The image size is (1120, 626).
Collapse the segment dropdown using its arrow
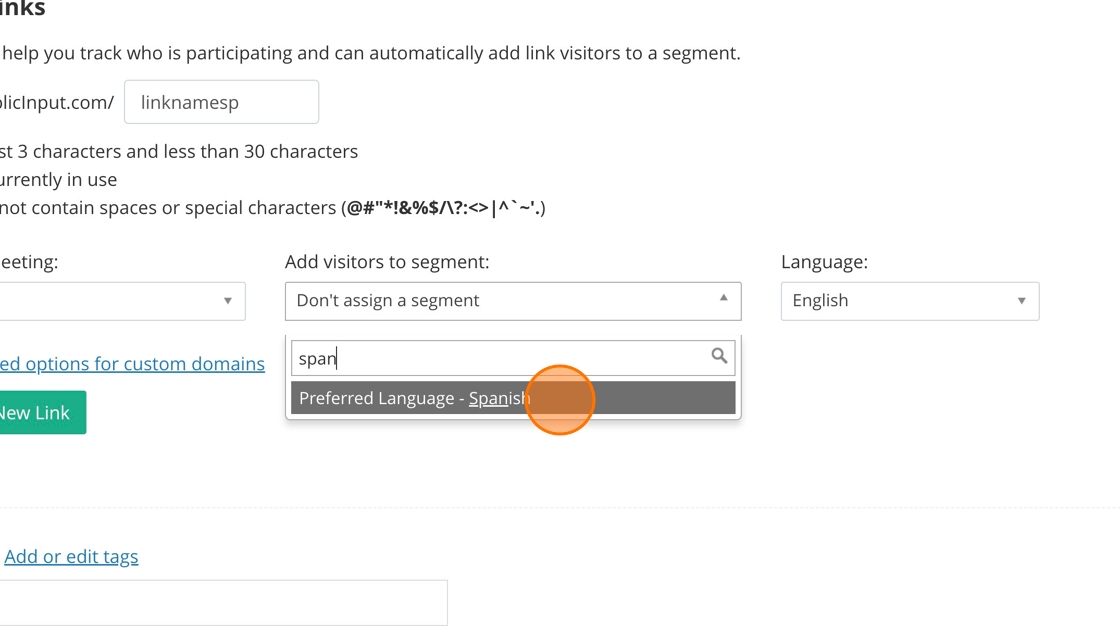click(x=723, y=299)
